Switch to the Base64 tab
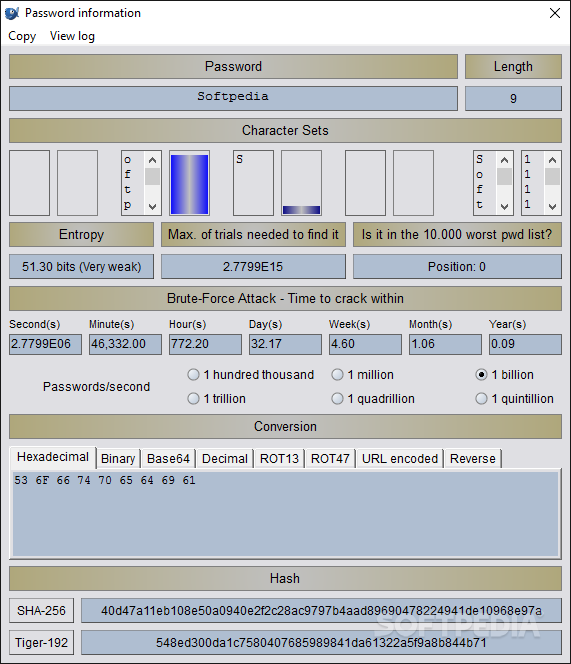 click(x=168, y=459)
